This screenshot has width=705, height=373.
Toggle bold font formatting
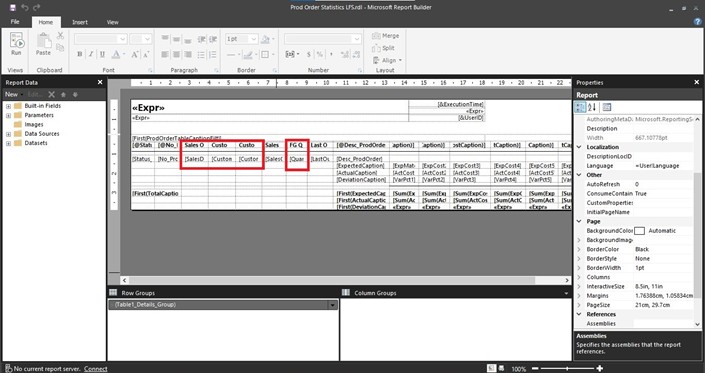click(x=80, y=54)
